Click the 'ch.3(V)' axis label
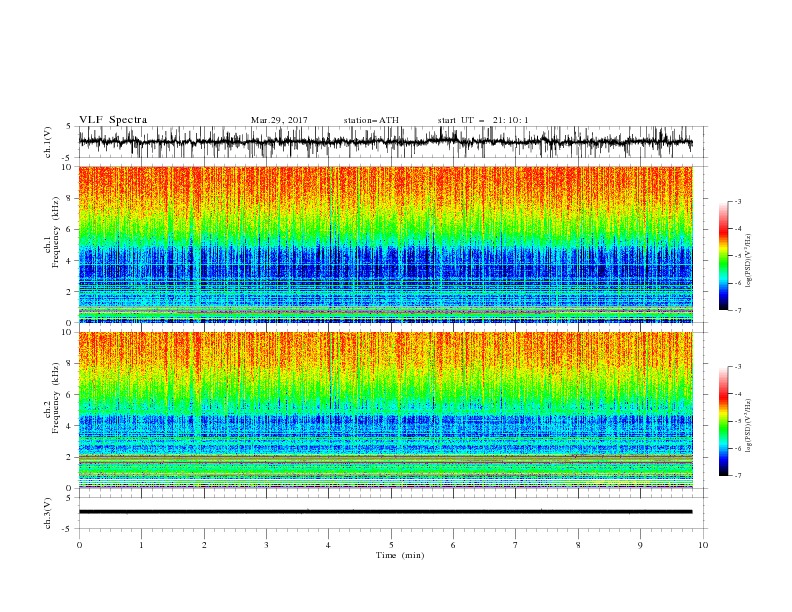Screen dimensions: 792x612 pos(48,513)
